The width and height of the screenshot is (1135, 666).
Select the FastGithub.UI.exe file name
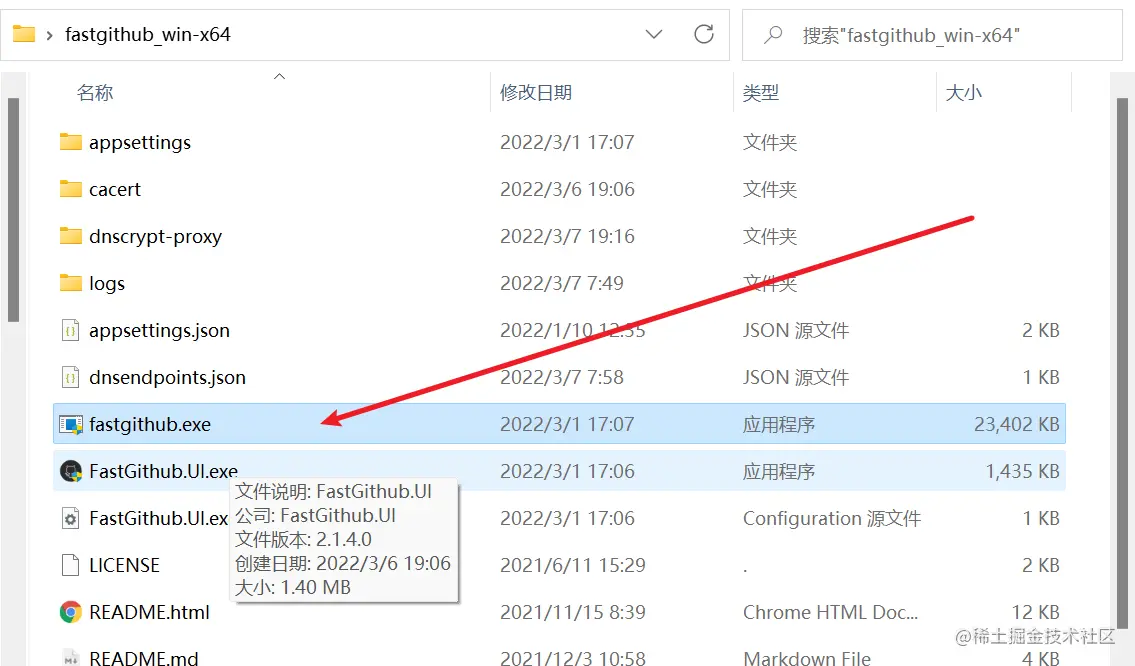(x=164, y=471)
